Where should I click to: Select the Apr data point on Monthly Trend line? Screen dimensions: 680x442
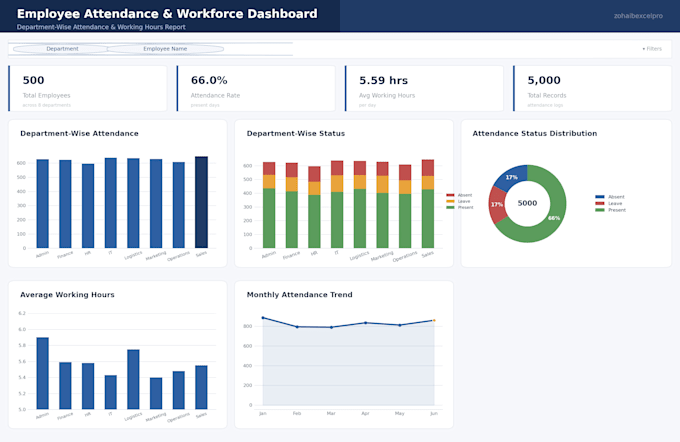pyautogui.click(x=366, y=323)
